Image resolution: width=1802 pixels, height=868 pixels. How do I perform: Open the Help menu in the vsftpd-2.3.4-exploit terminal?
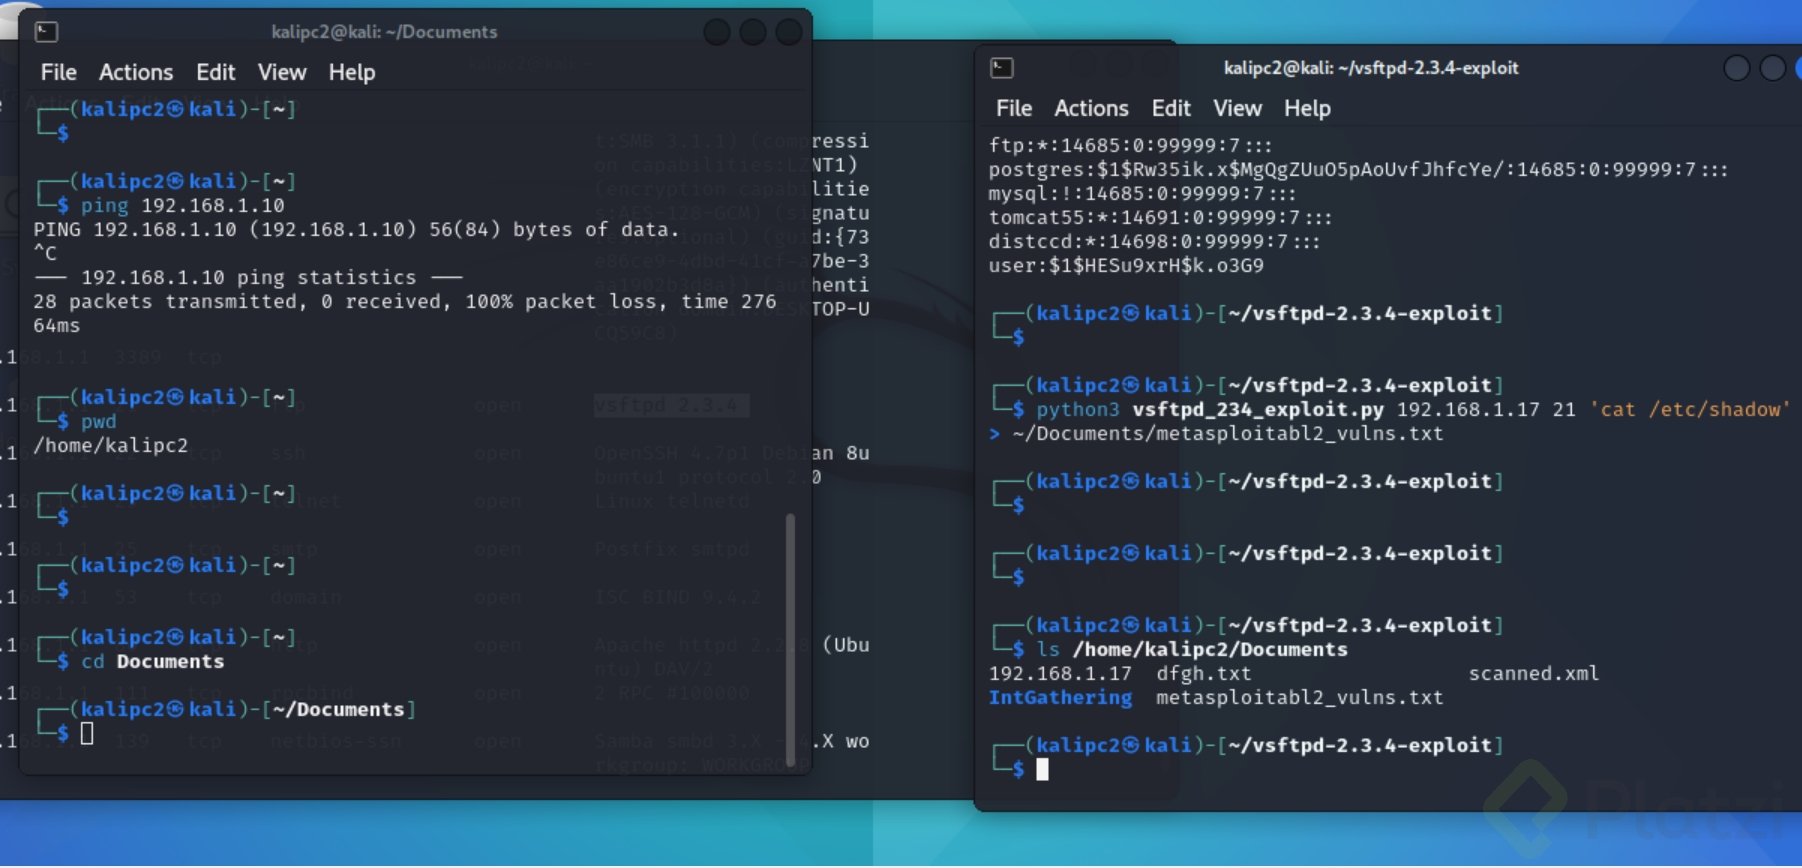click(x=1307, y=108)
